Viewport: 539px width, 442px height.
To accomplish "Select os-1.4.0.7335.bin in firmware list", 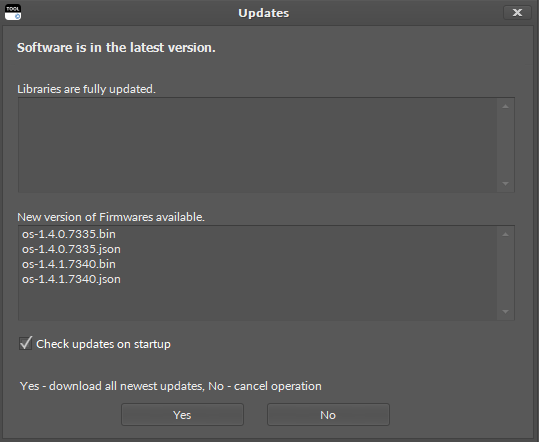I will pos(69,234).
